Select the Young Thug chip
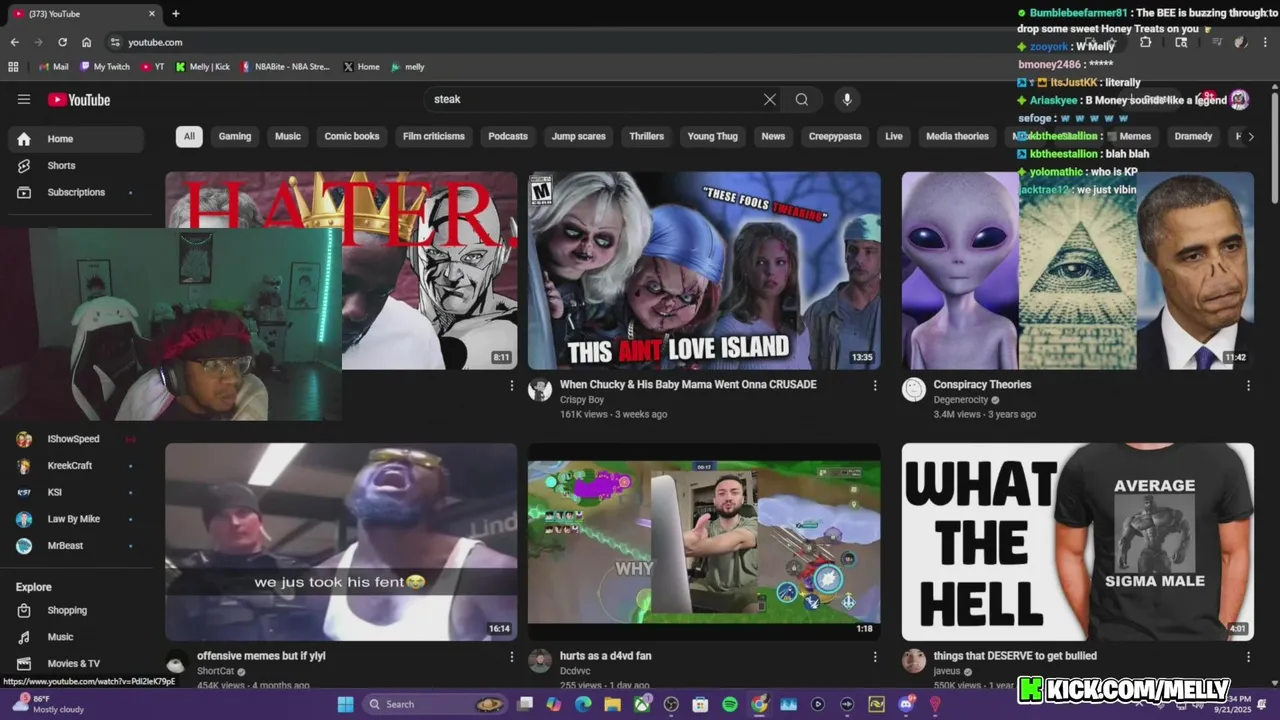The width and height of the screenshot is (1280, 720). [x=713, y=136]
